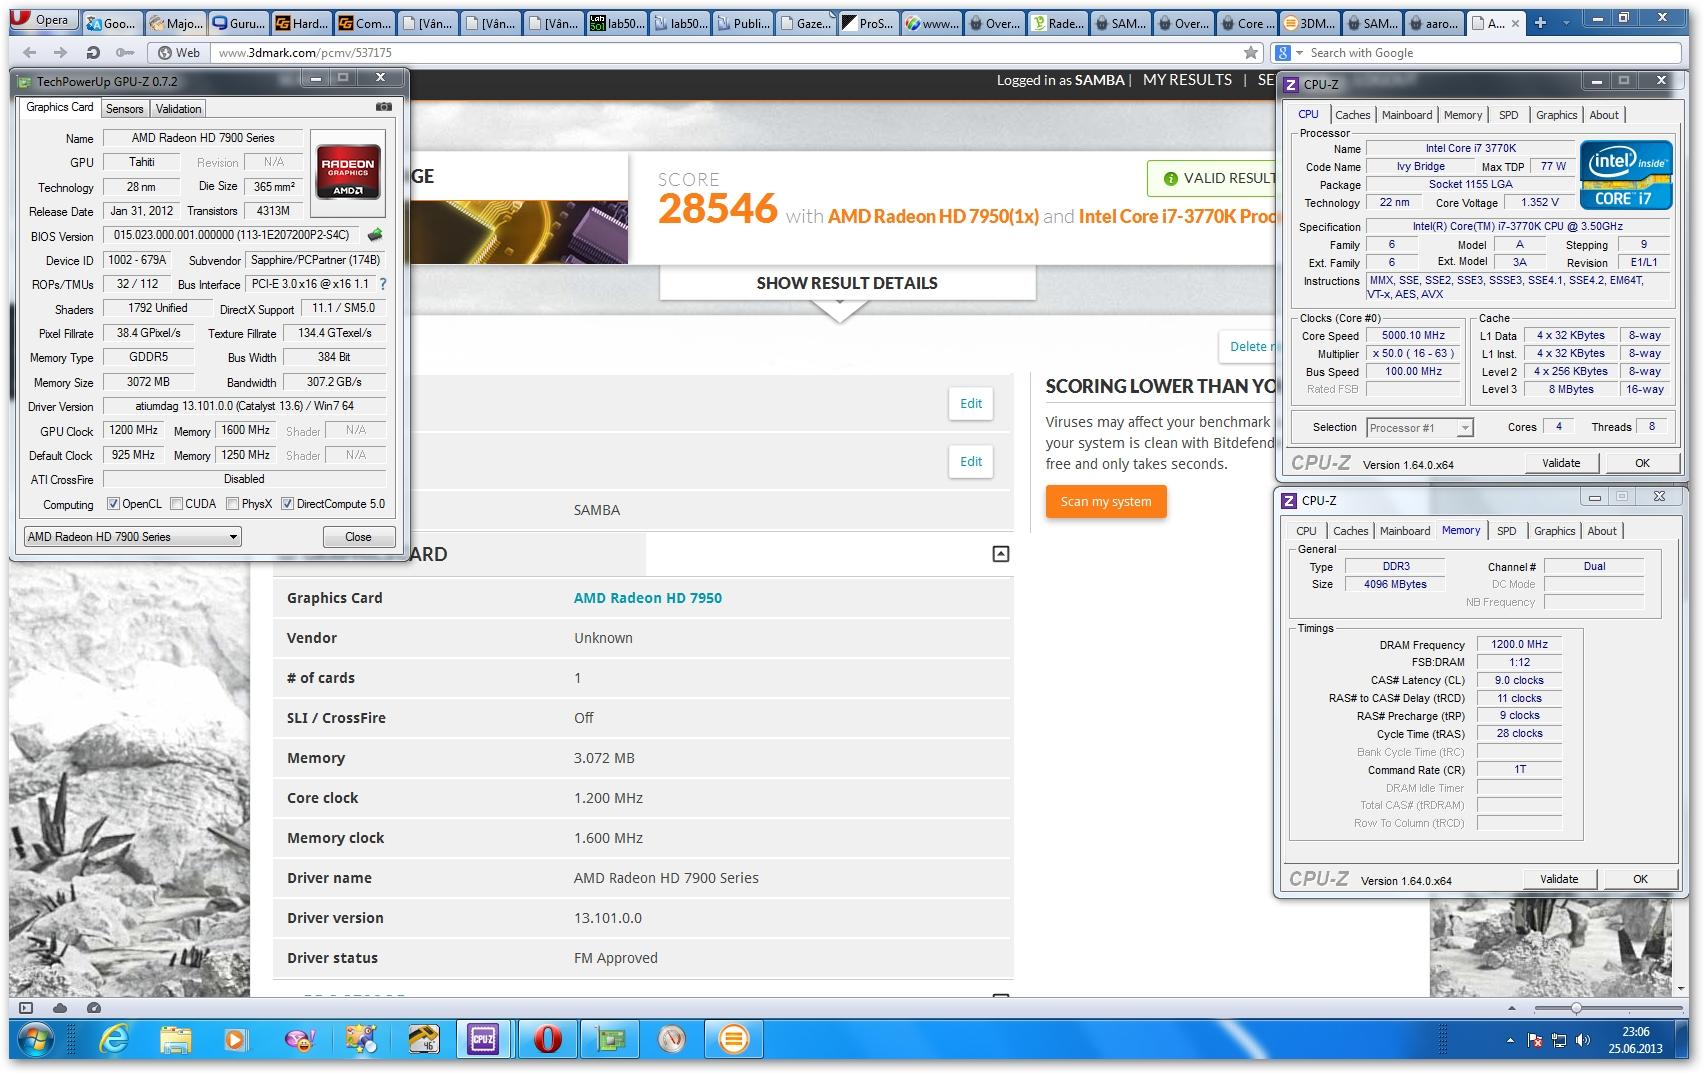Click Validate in upper CPU-Z window
Viewport: 1703px width, 1073px height.
tap(1561, 463)
